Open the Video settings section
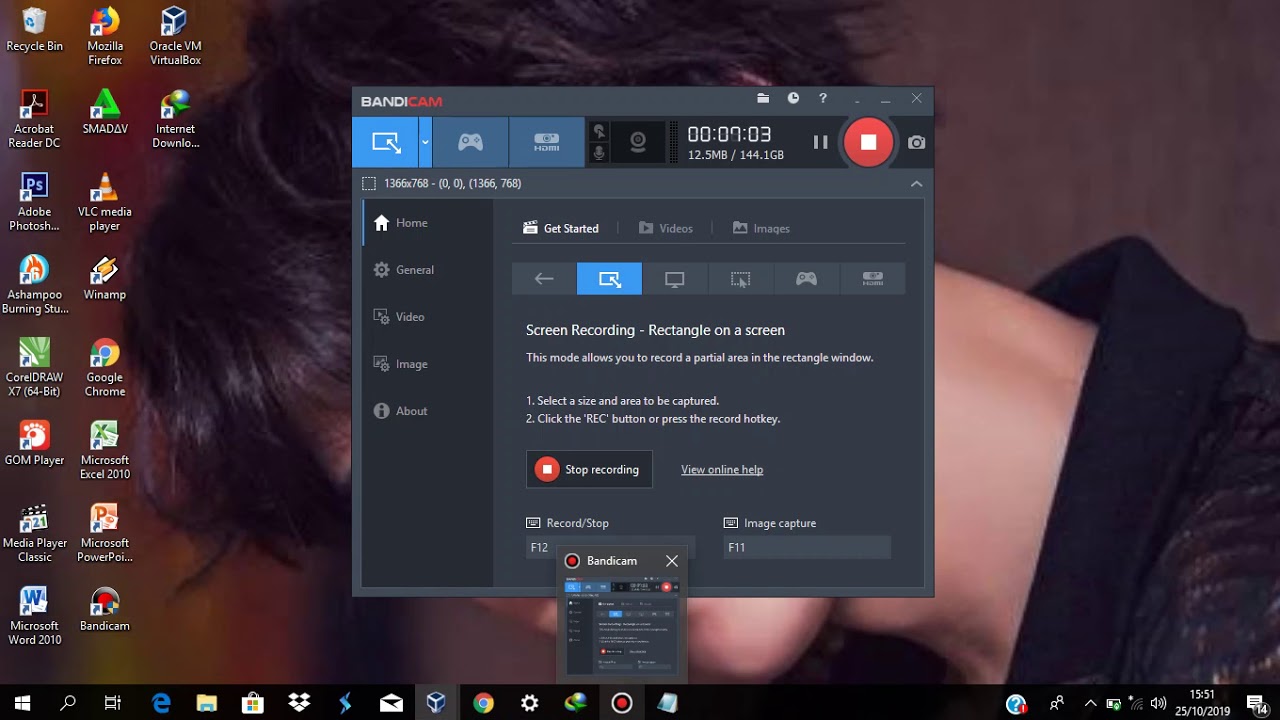Image resolution: width=1280 pixels, height=720 pixels. (428, 317)
